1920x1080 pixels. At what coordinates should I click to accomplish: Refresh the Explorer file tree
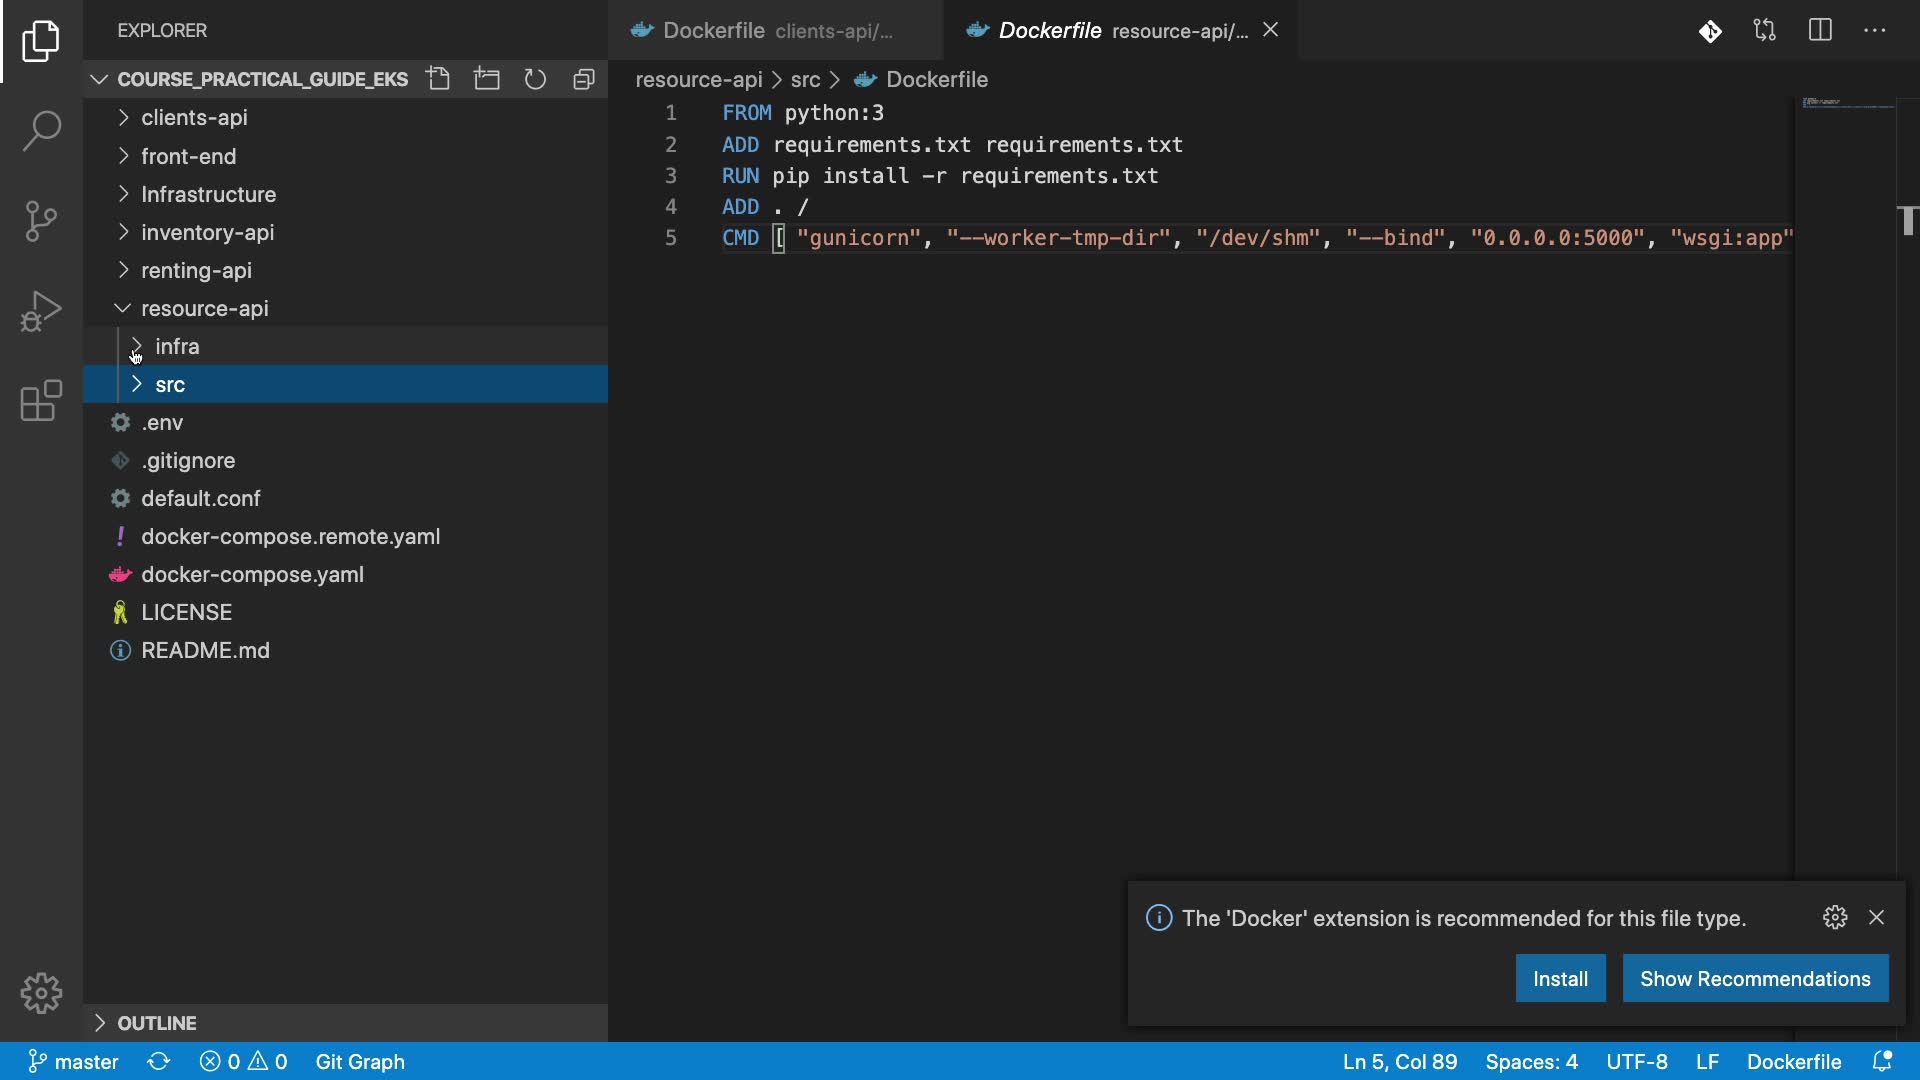[535, 79]
